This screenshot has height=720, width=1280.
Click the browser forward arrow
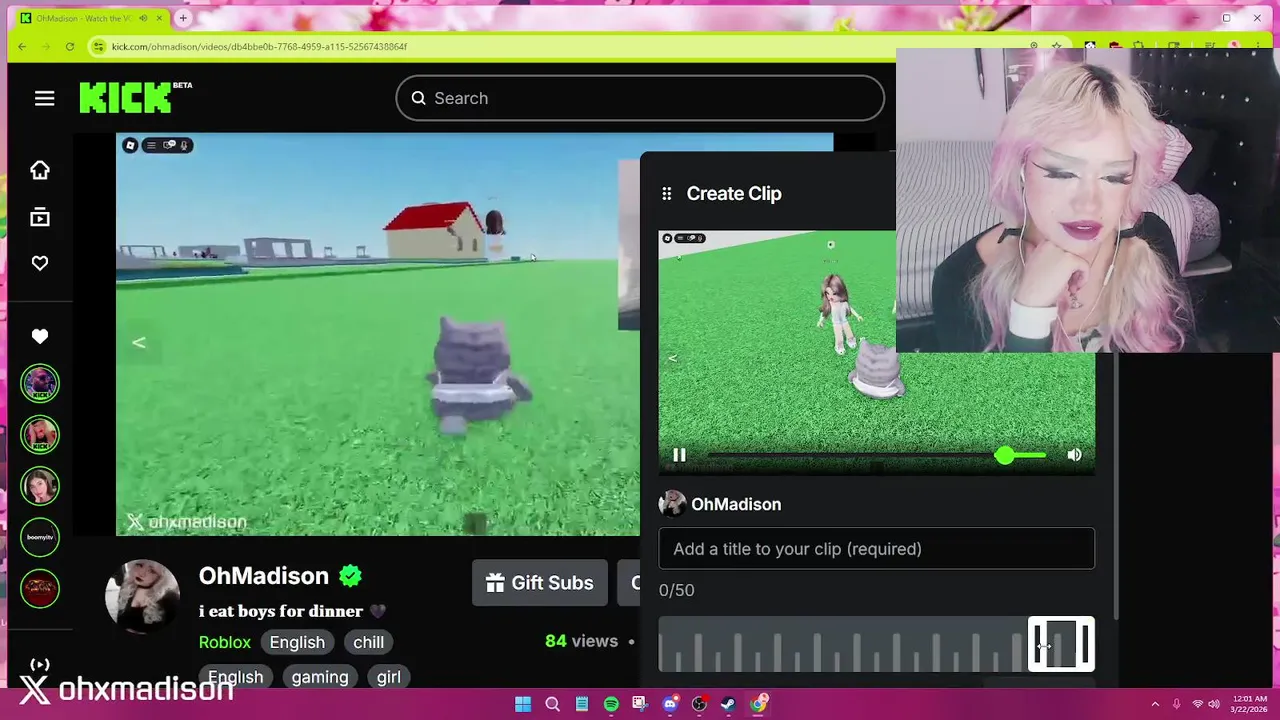45,46
